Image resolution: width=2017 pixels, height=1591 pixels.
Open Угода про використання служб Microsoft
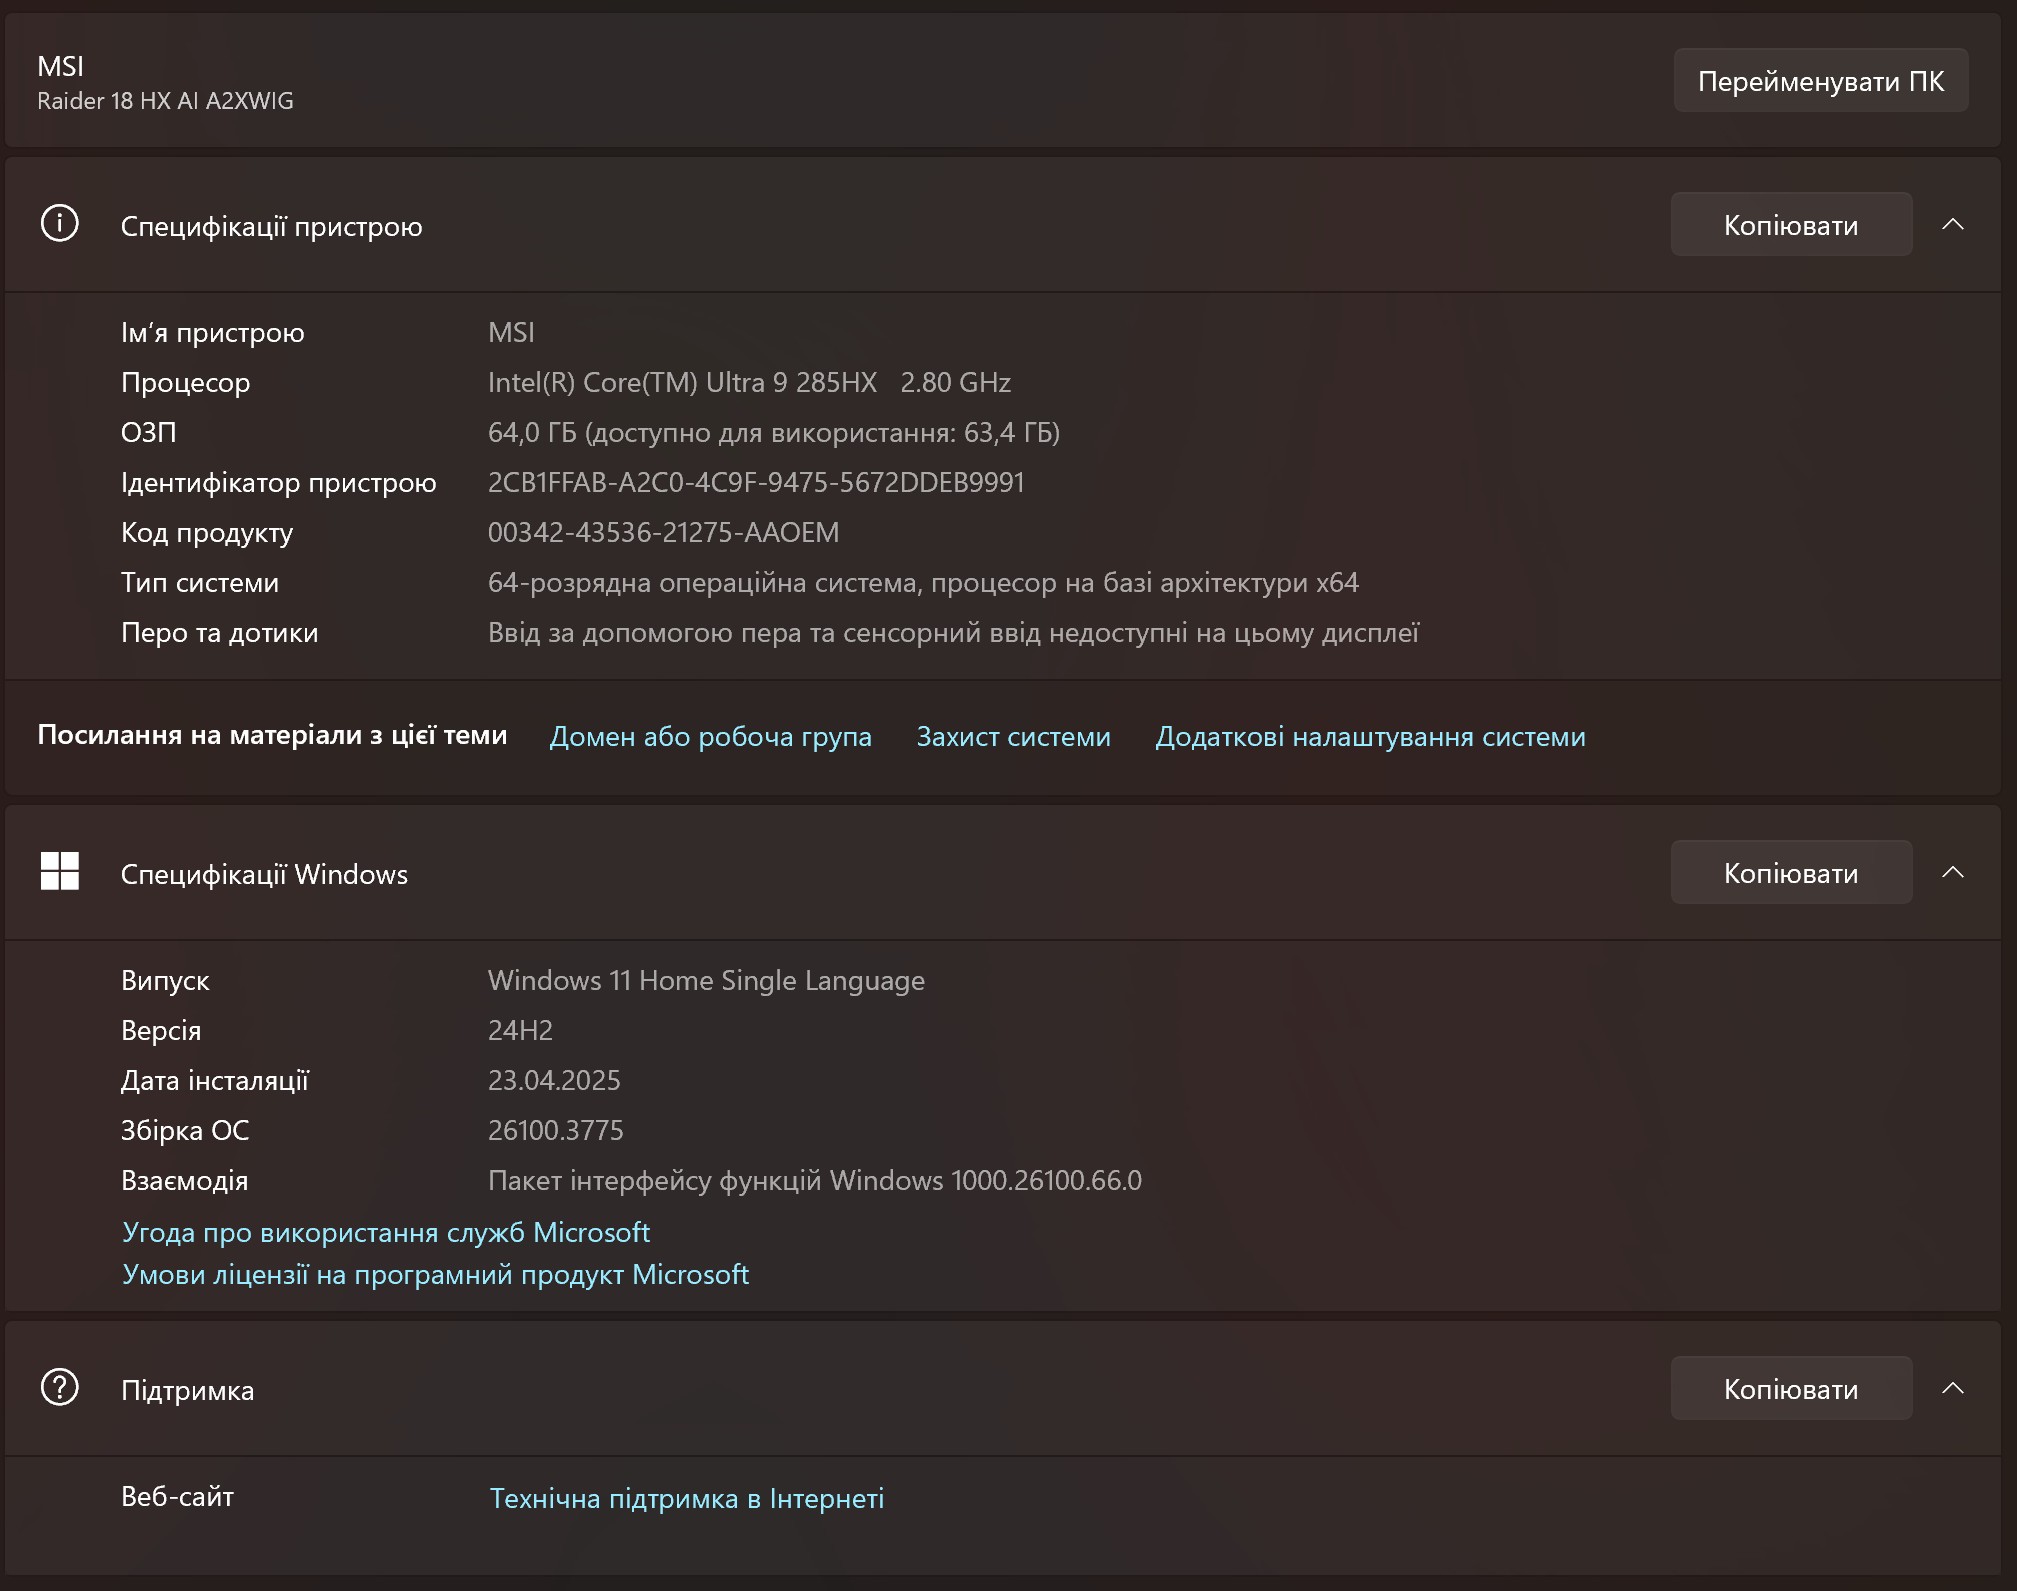coord(386,1232)
